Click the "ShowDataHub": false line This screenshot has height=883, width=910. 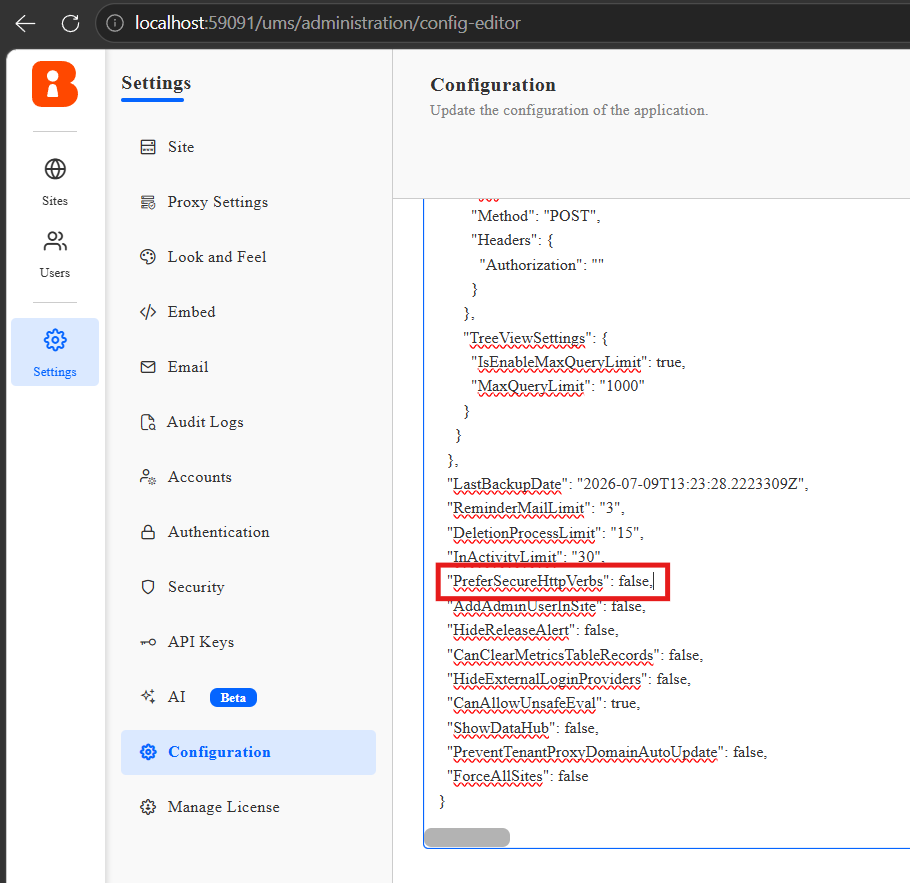tap(522, 728)
